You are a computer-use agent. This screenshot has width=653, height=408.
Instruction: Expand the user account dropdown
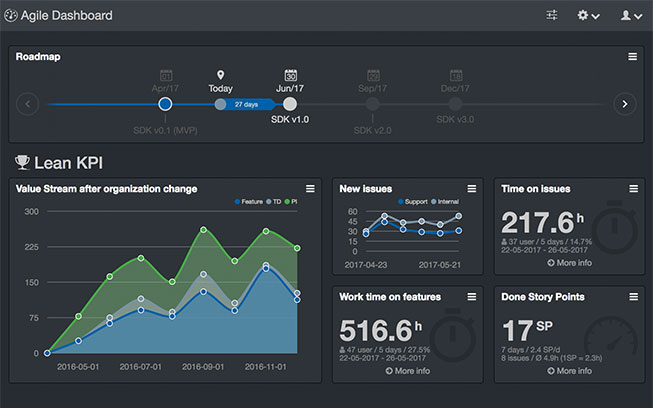(x=630, y=15)
